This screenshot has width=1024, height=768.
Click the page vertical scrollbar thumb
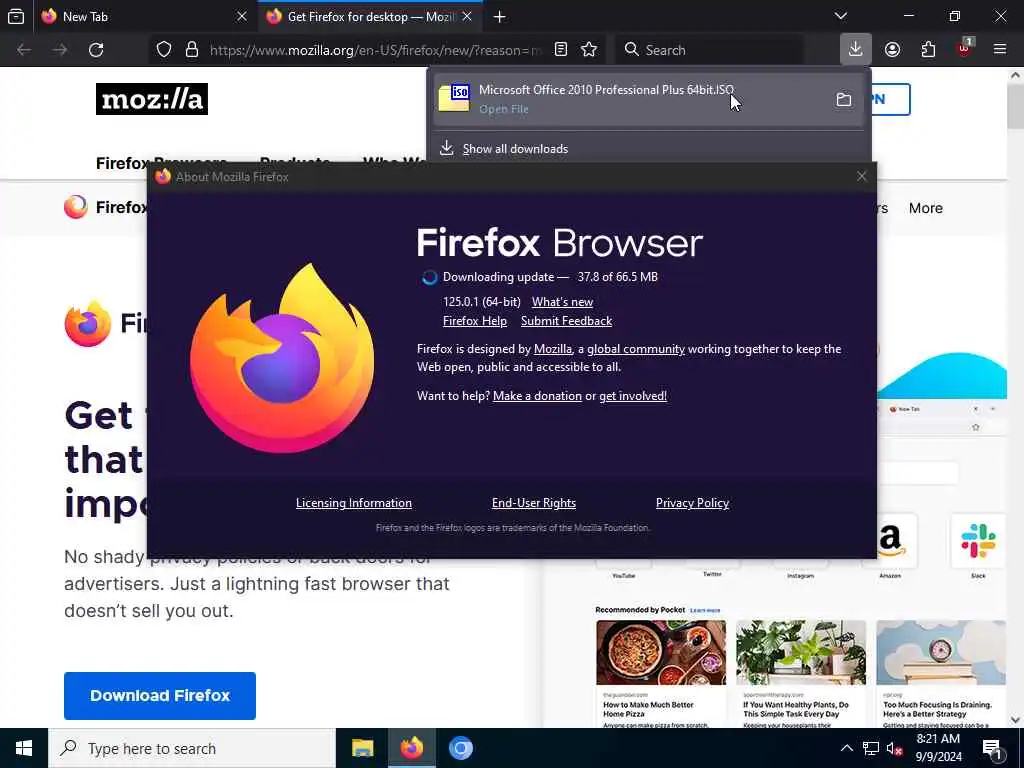pos(1015,106)
